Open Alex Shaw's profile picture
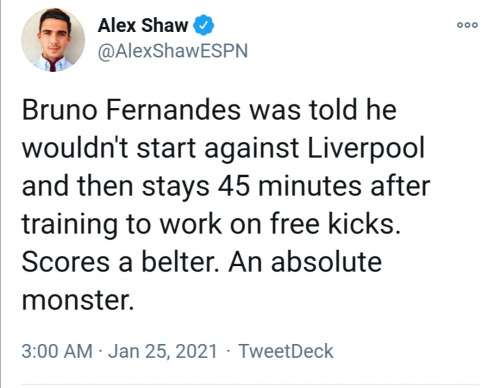Image resolution: width=500 pixels, height=388 pixels. (x=53, y=40)
